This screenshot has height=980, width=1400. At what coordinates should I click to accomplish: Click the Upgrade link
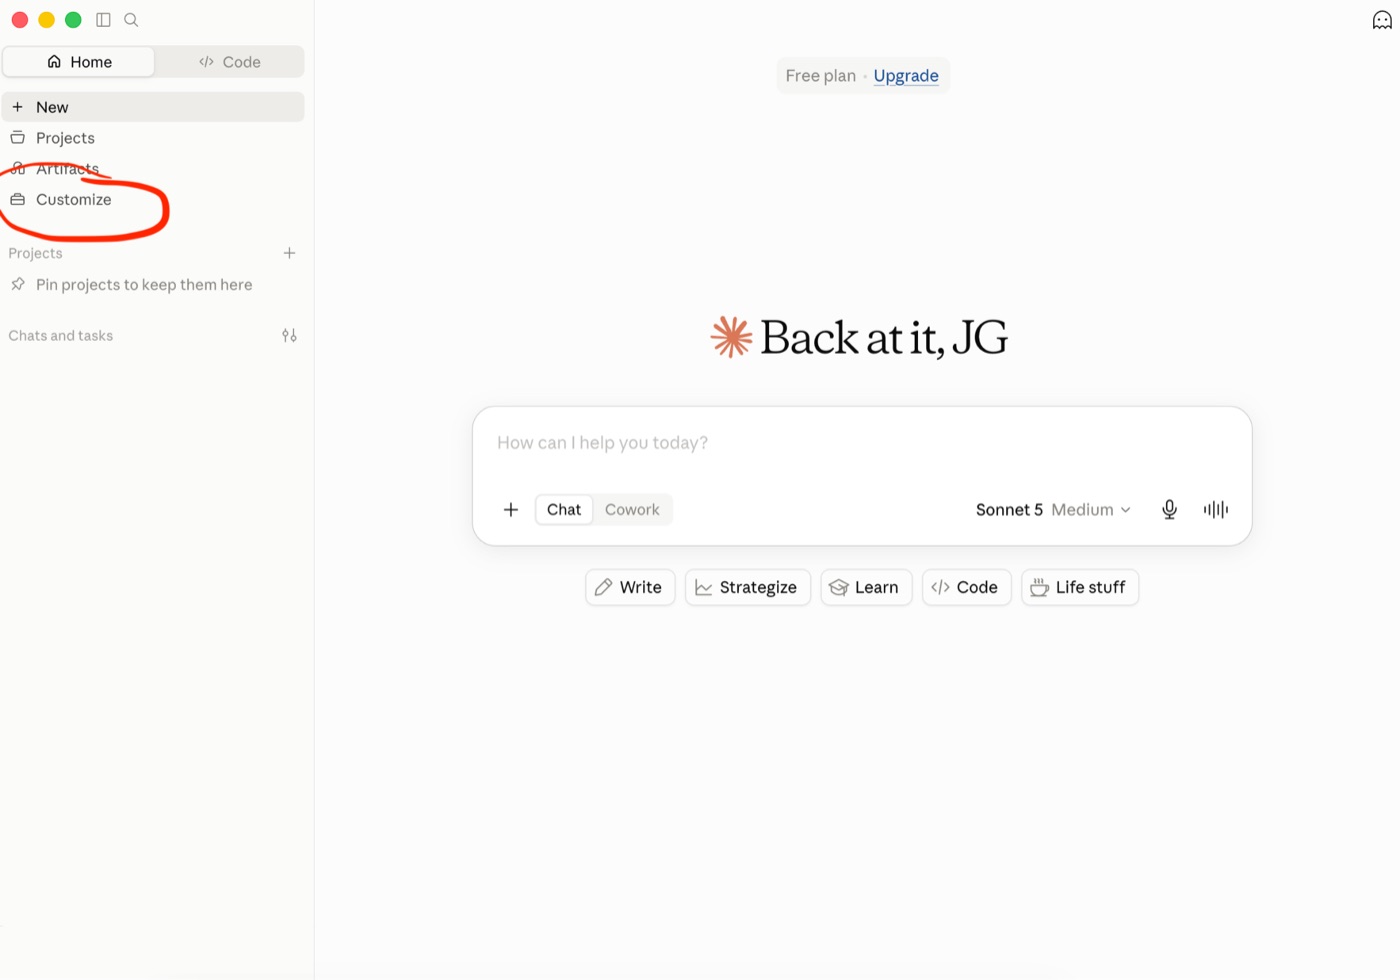(906, 76)
